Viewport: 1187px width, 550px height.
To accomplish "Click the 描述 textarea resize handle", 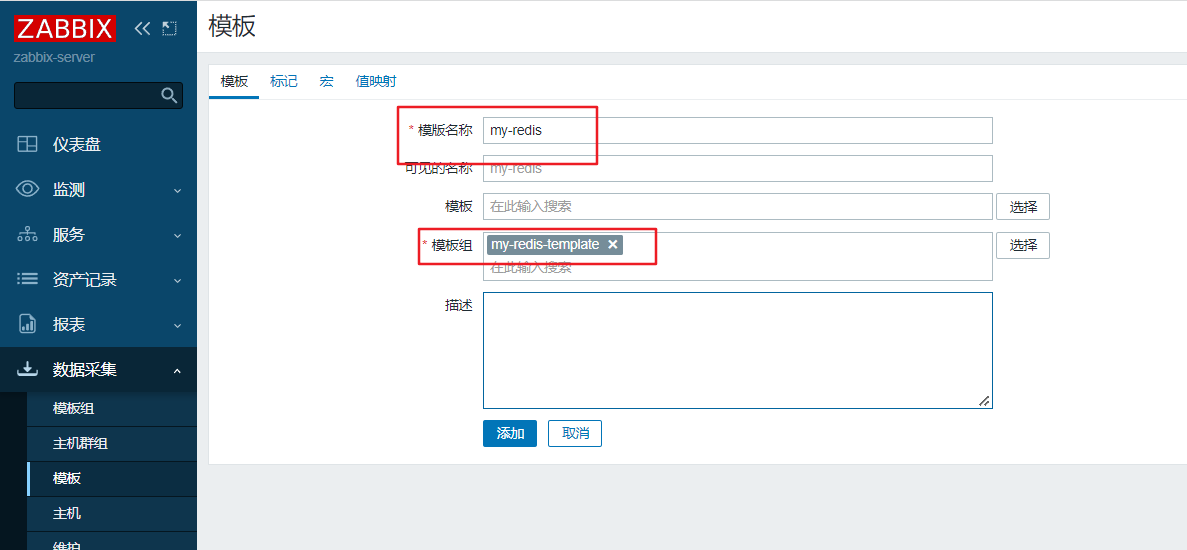I will coord(983,401).
